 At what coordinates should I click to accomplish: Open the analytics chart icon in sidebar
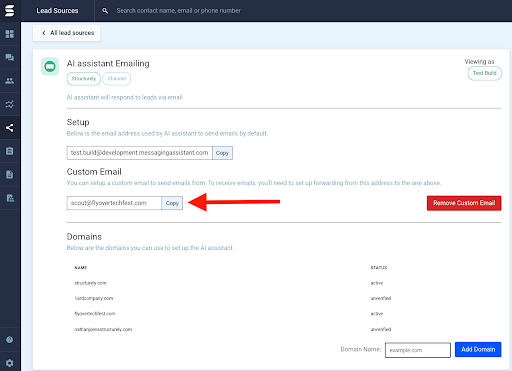tap(10, 104)
